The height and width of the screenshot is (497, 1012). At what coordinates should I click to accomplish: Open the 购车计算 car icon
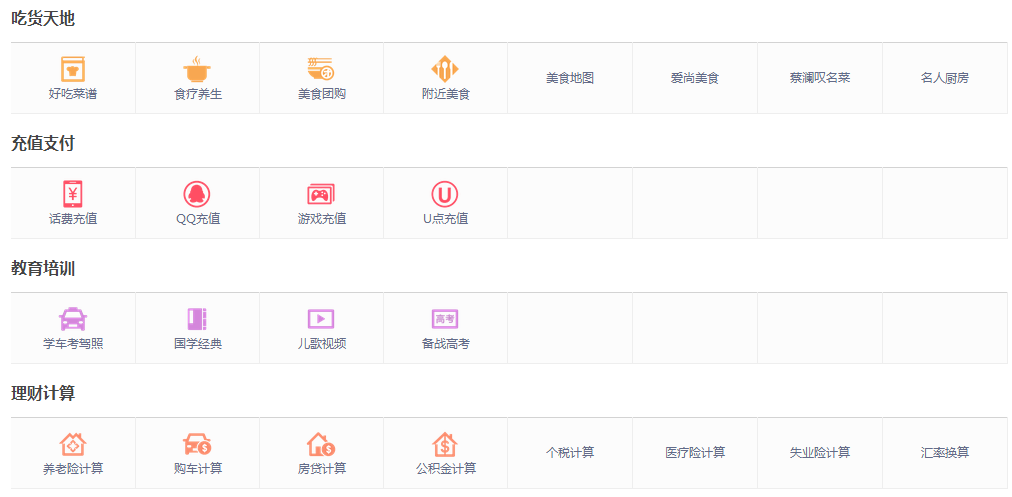pos(197,444)
